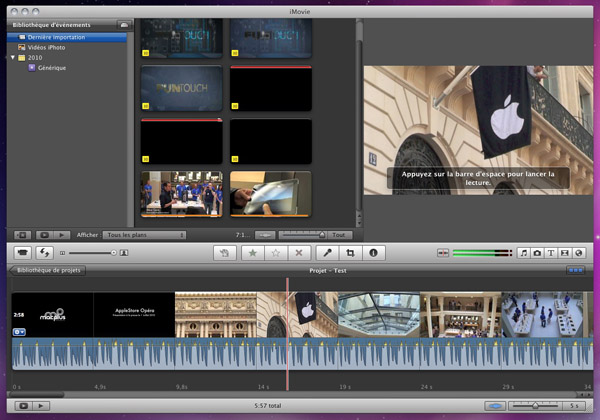Toggle the project view with blue dots button
Screen dimensions: 600x420
click(576, 270)
